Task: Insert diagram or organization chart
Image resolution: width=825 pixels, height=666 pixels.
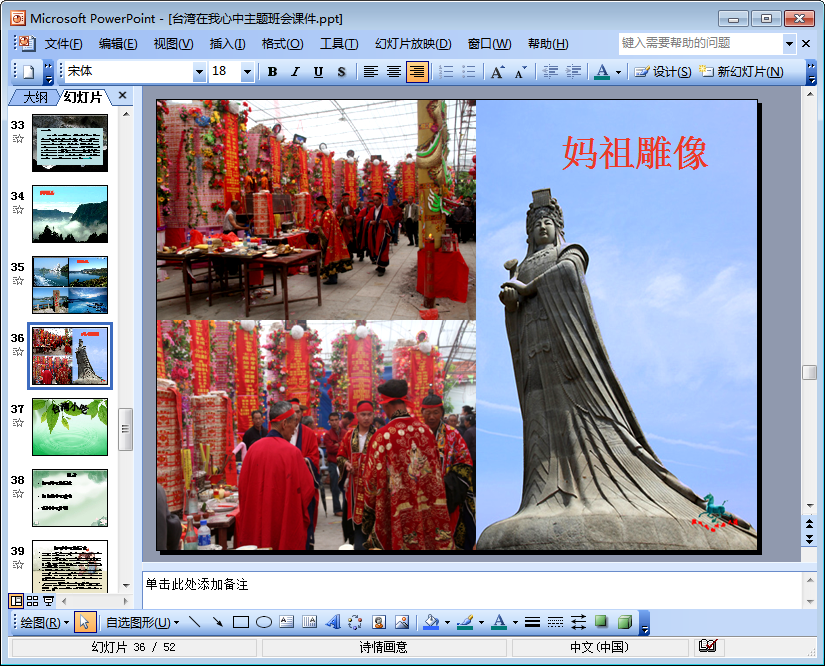Action: click(x=356, y=622)
